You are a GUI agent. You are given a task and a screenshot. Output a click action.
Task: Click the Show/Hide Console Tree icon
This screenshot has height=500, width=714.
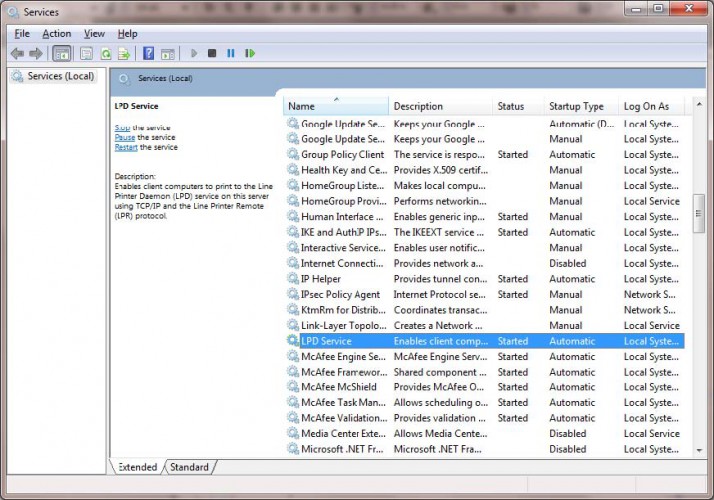61,54
